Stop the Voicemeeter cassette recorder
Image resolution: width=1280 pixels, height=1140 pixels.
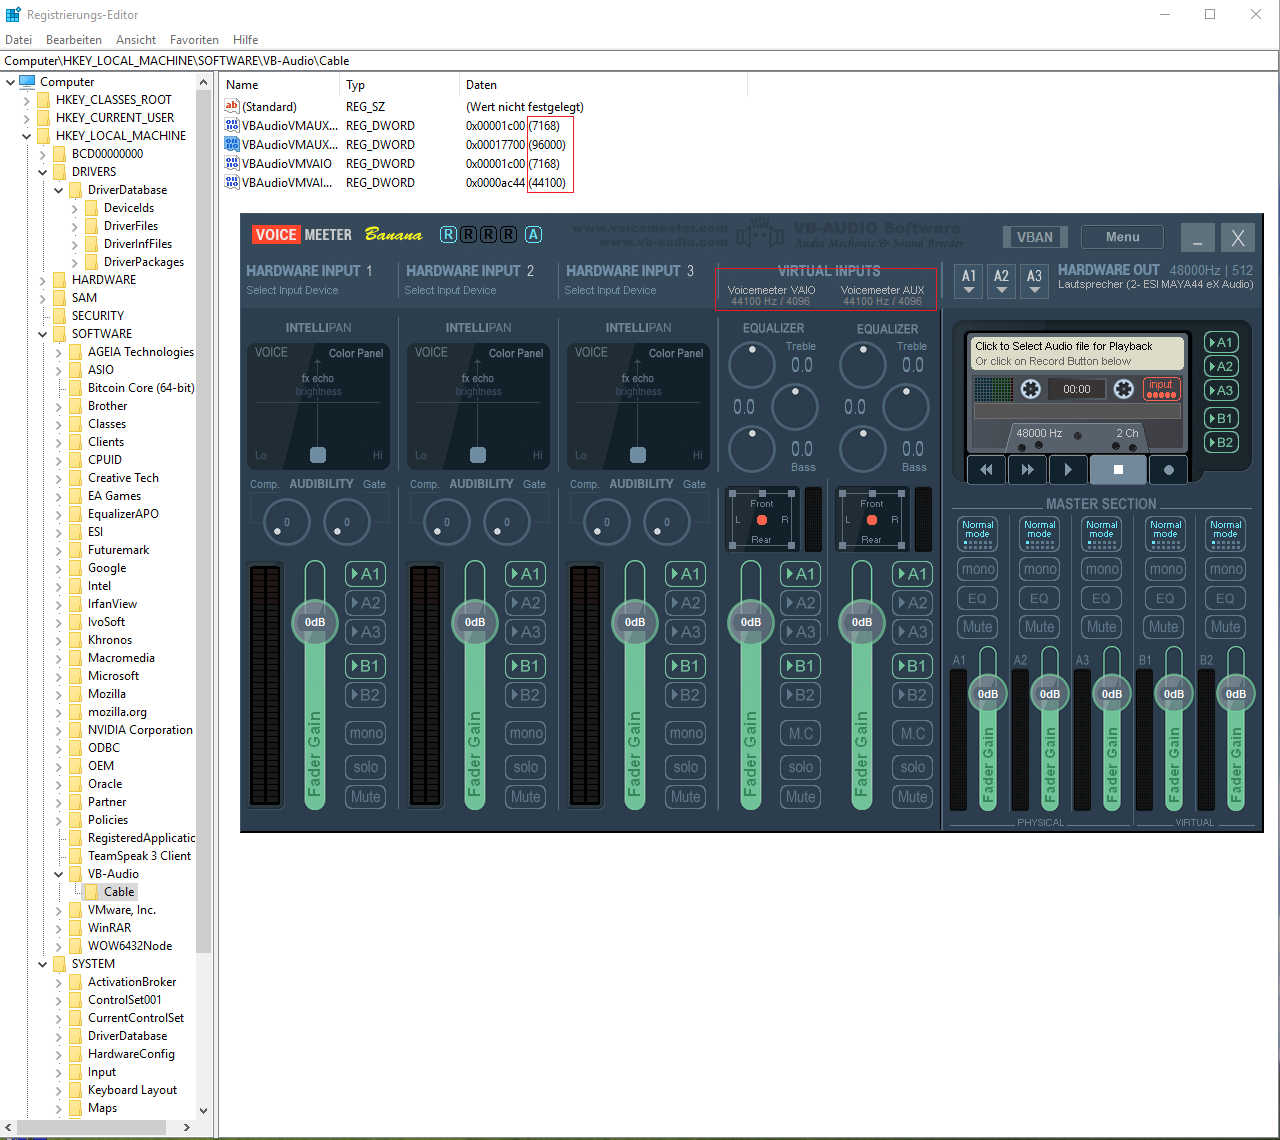click(1118, 469)
